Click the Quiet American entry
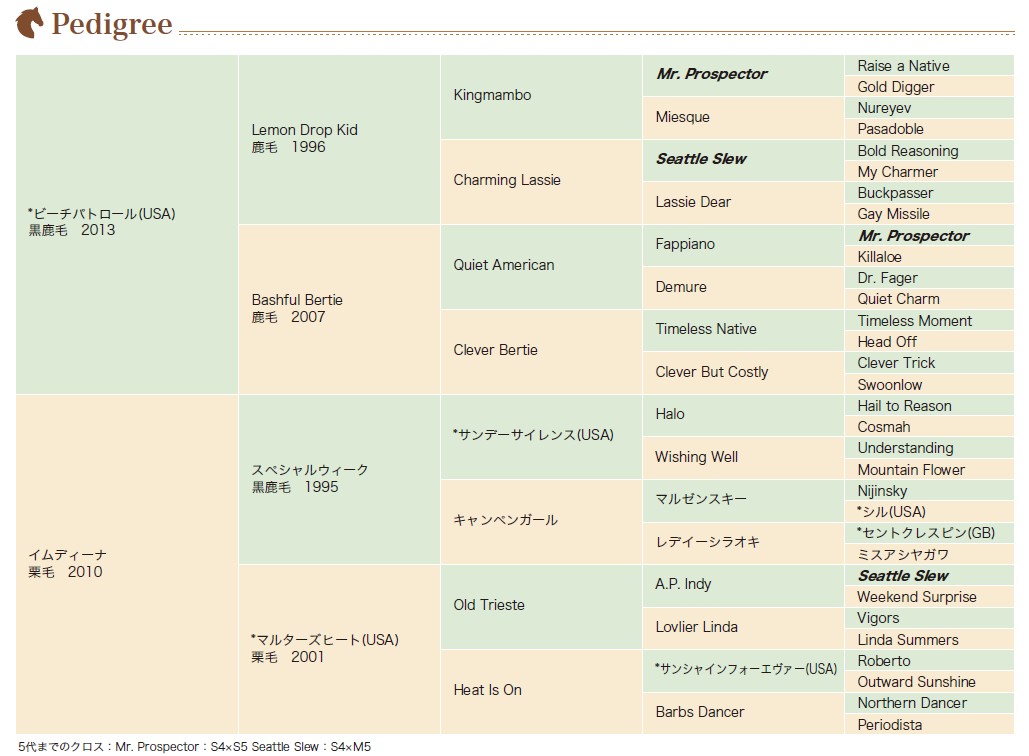 click(541, 267)
